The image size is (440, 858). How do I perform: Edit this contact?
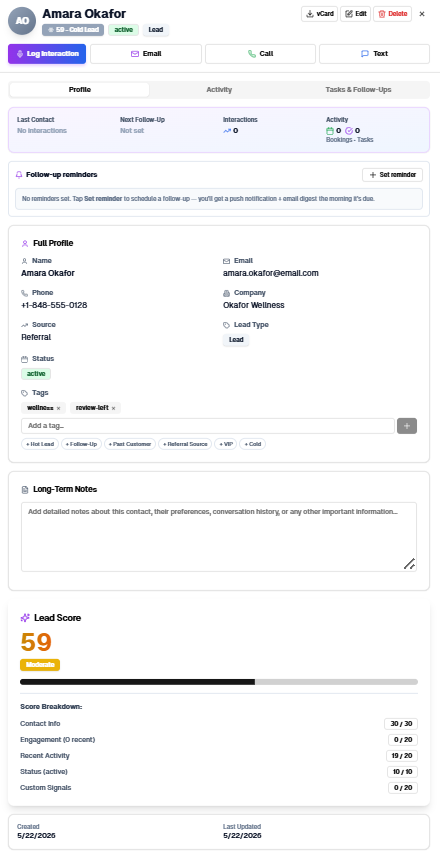pos(356,14)
